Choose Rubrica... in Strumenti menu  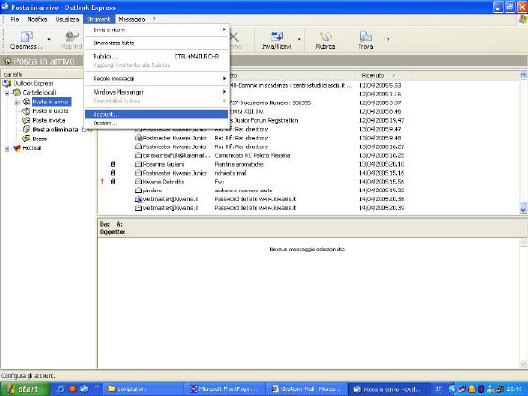(157, 56)
